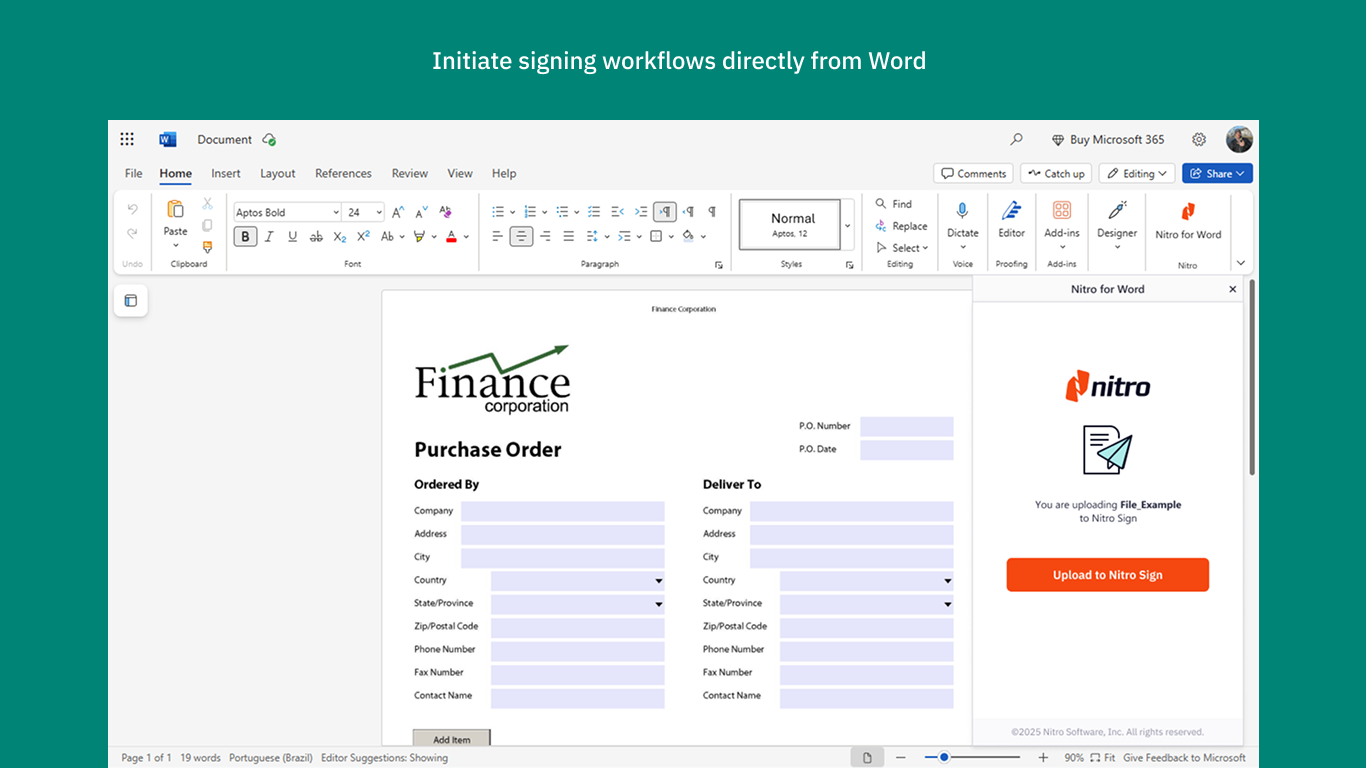Viewport: 1366px width, 768px height.
Task: Expand the highlight color dropdown arrow
Action: (434, 237)
